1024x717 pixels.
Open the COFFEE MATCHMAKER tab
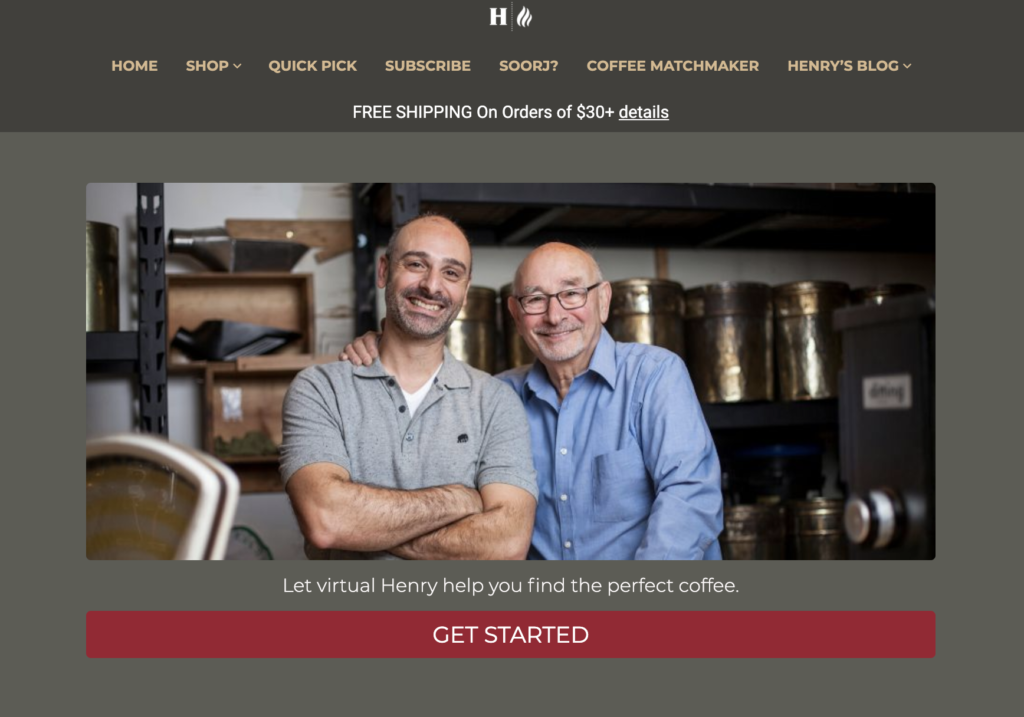[x=673, y=66]
